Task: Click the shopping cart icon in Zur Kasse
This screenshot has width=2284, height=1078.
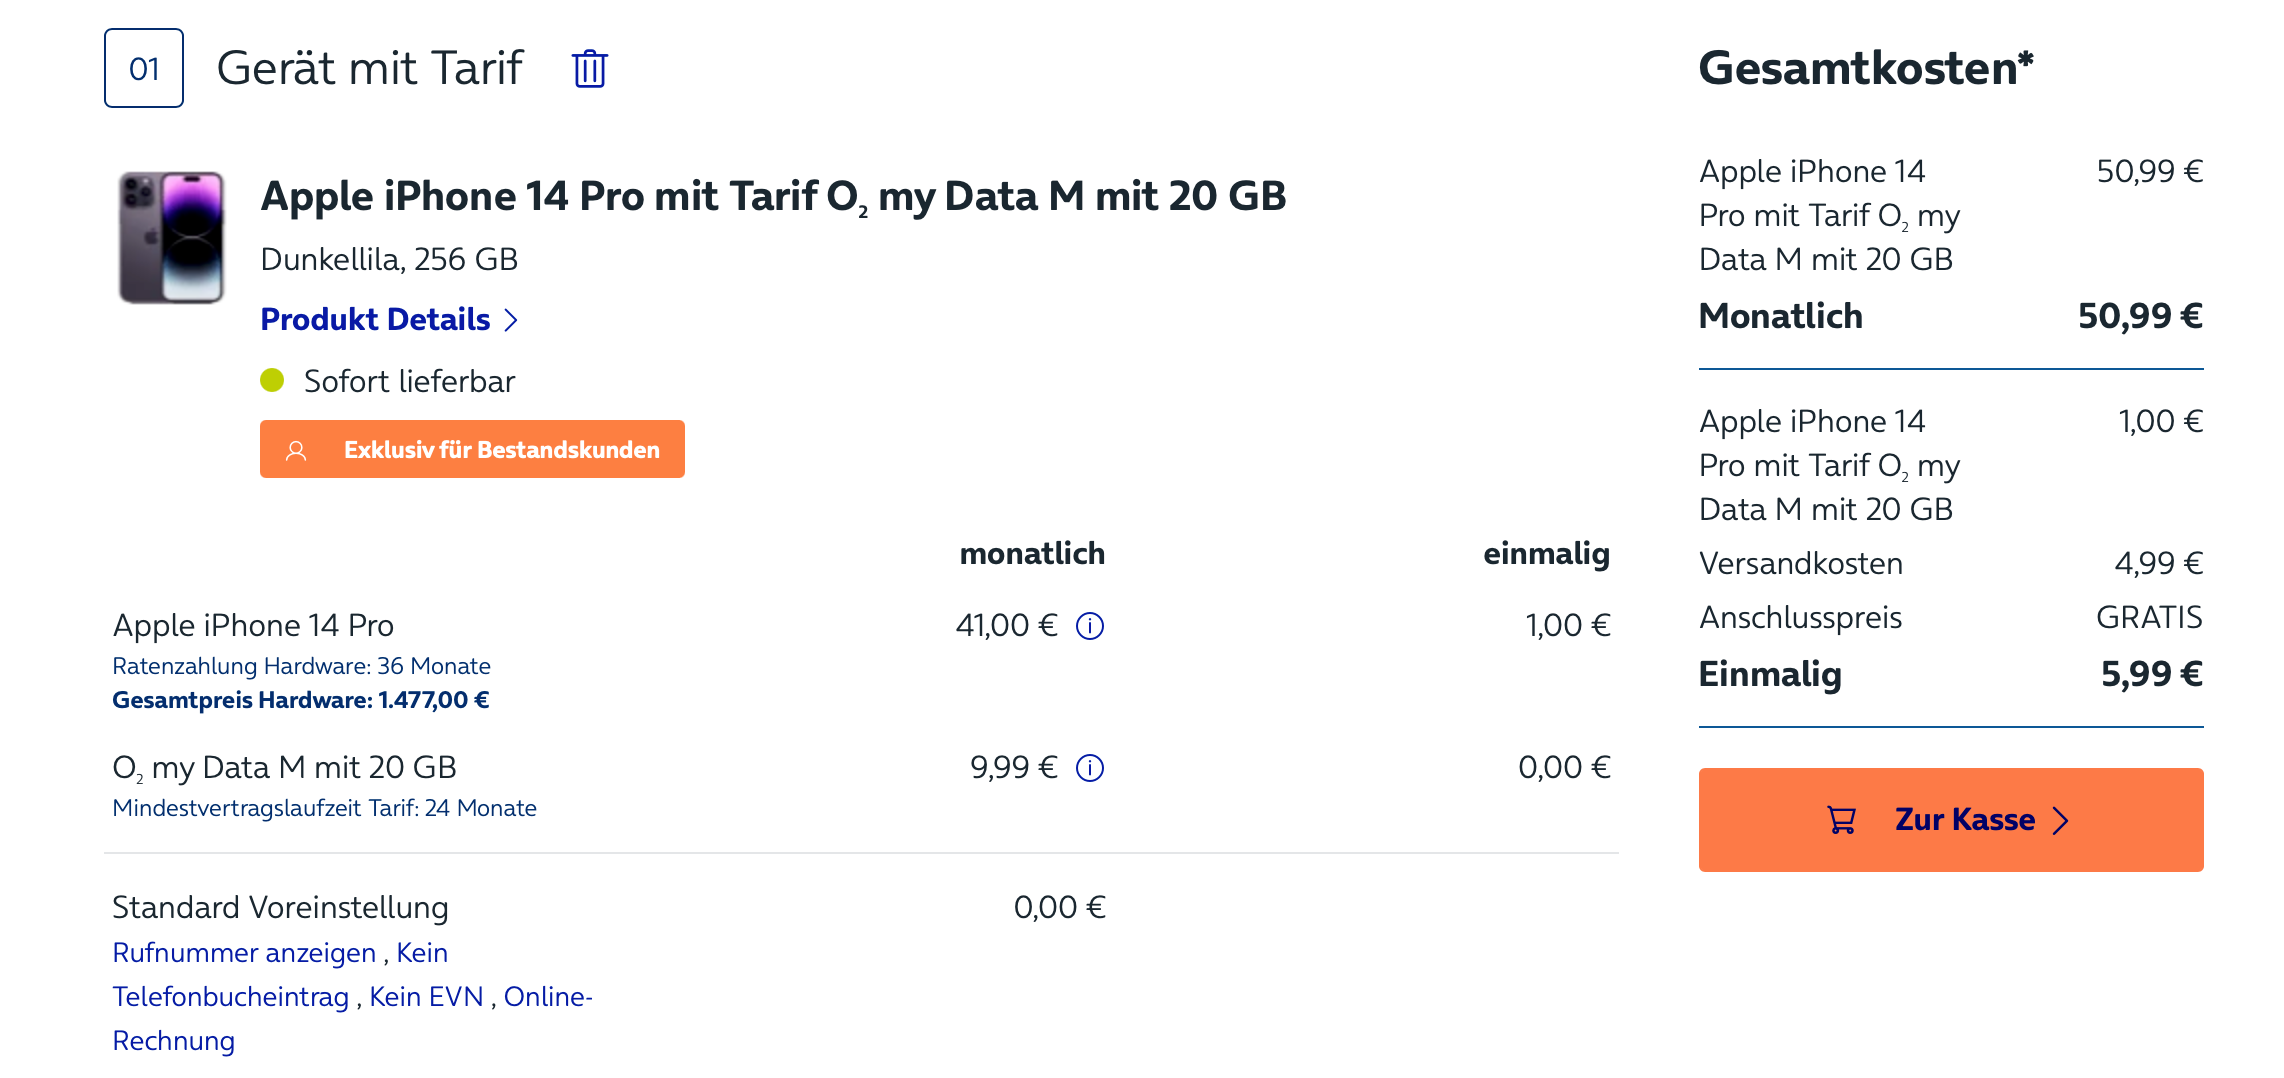Action: [1841, 820]
